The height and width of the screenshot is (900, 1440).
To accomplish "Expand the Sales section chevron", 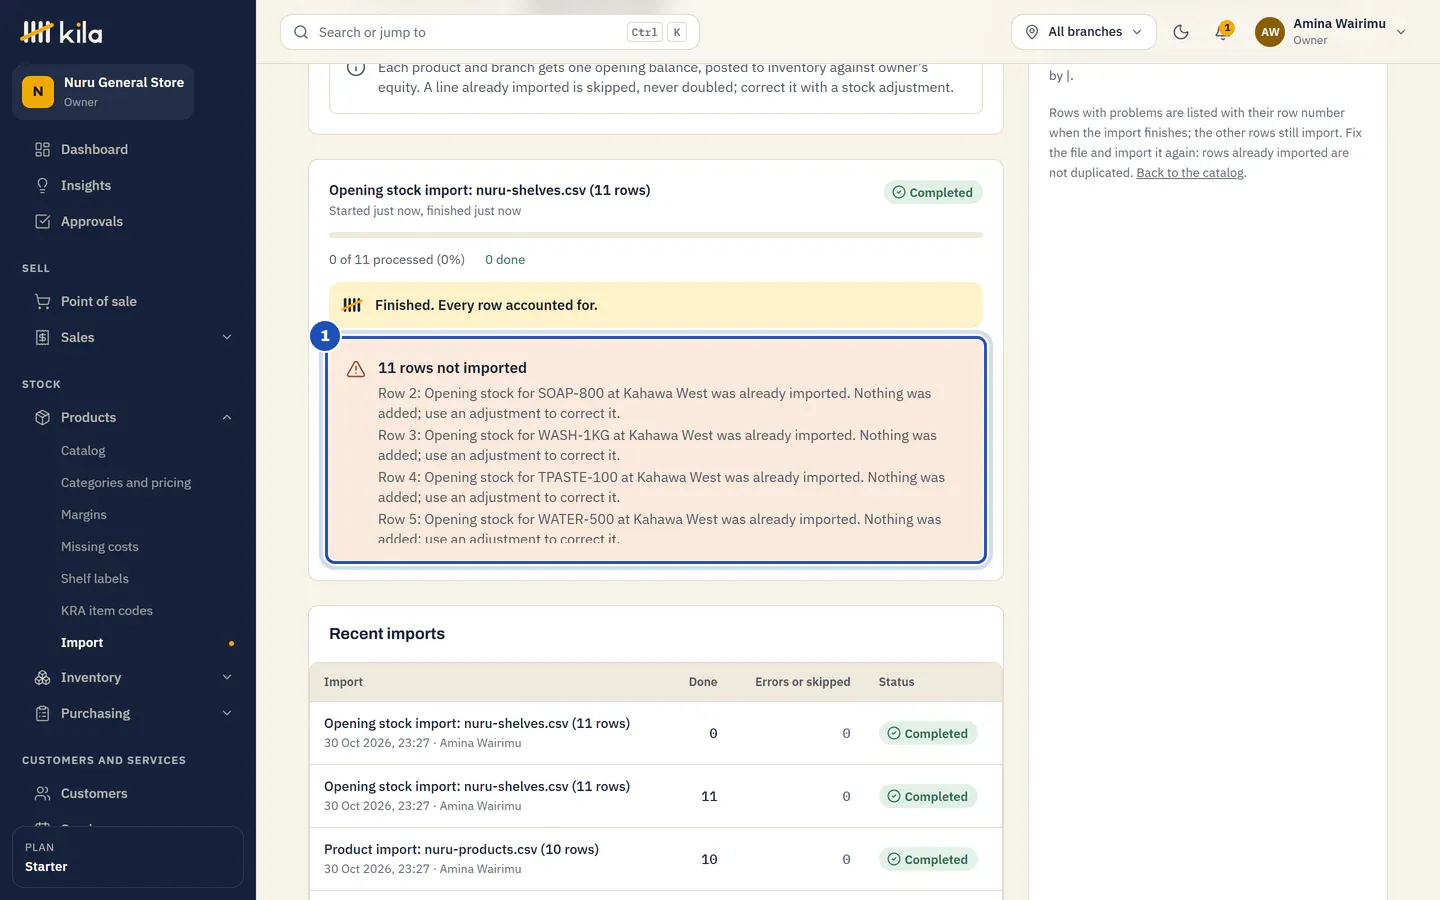I will (x=227, y=337).
